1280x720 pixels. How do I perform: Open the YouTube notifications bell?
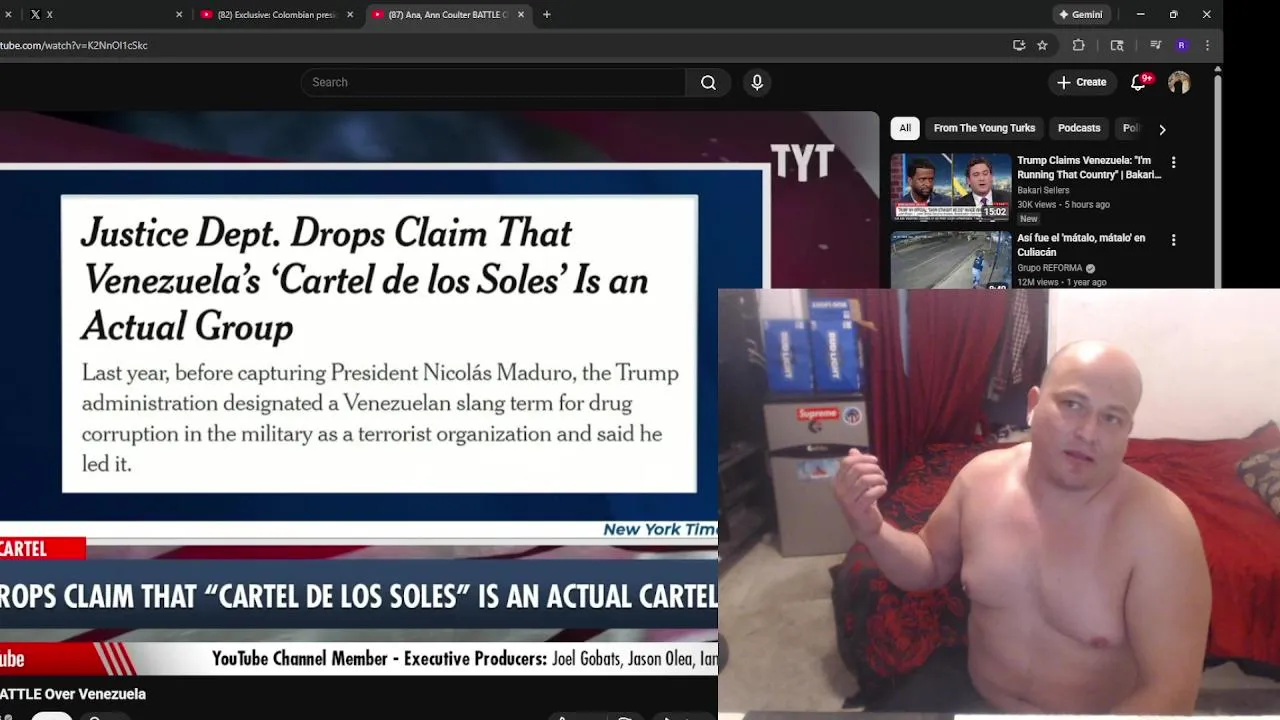1138,82
